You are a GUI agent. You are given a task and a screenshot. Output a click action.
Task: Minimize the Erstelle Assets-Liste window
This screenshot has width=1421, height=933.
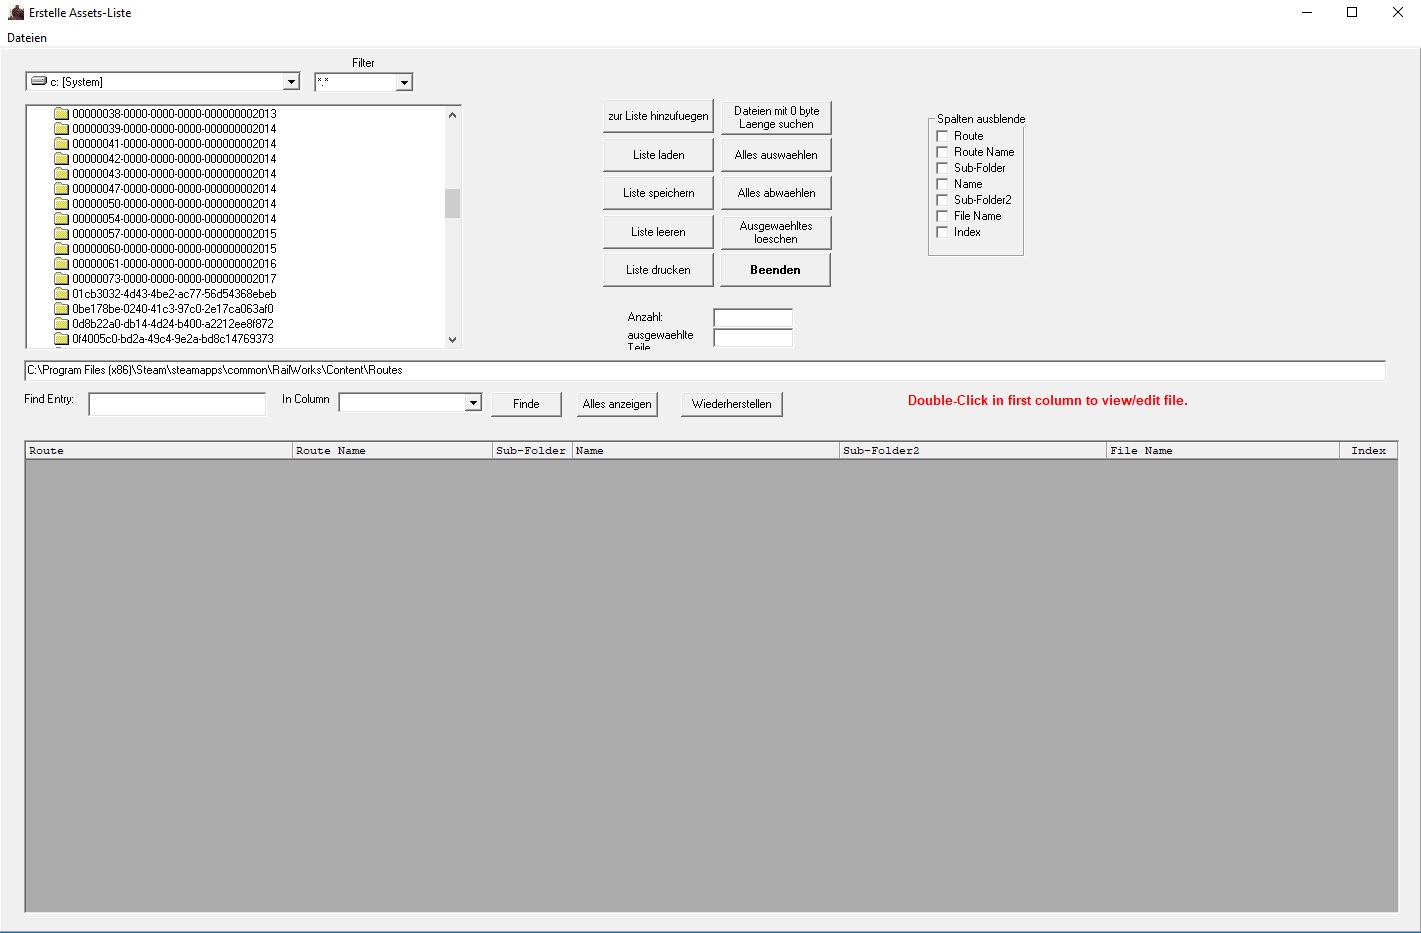1307,13
